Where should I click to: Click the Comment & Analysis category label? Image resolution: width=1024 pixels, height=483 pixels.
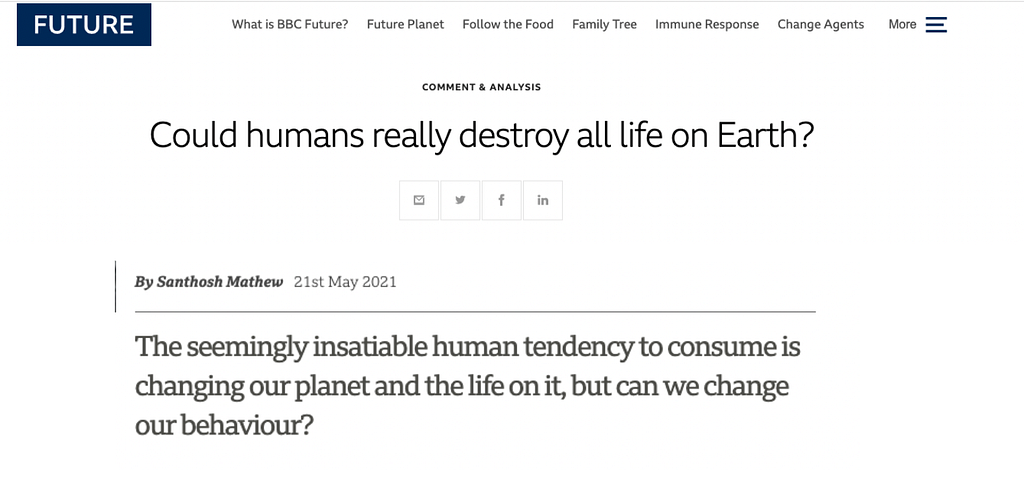(481, 87)
